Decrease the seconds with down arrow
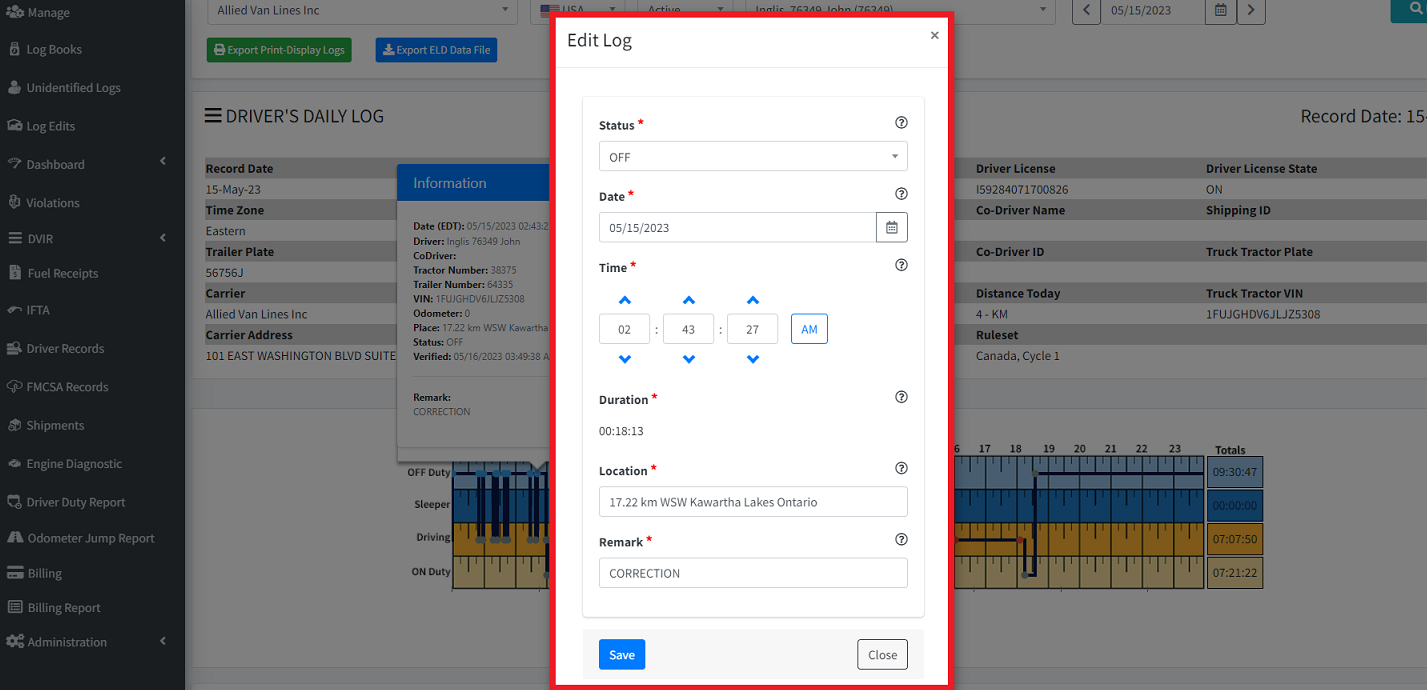The width and height of the screenshot is (1427, 690). (752, 359)
